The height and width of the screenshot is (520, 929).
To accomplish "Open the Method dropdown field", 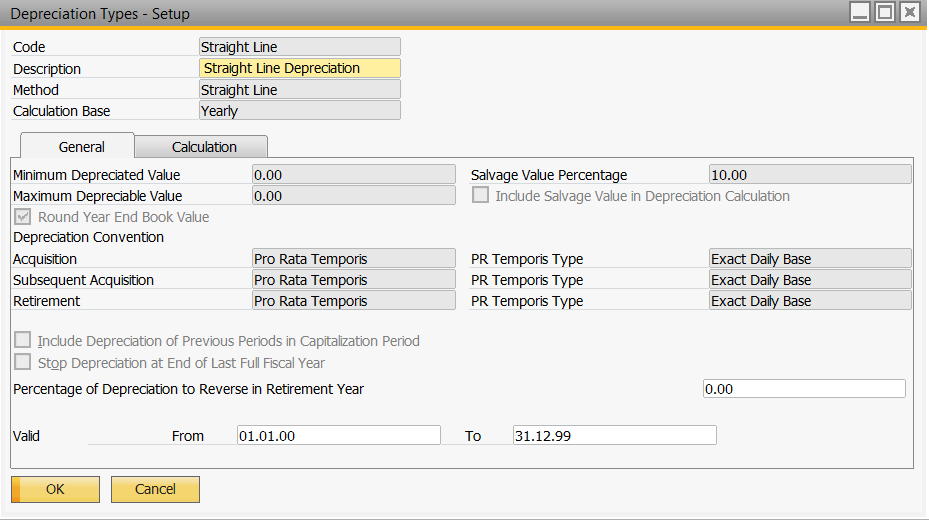I will point(300,90).
